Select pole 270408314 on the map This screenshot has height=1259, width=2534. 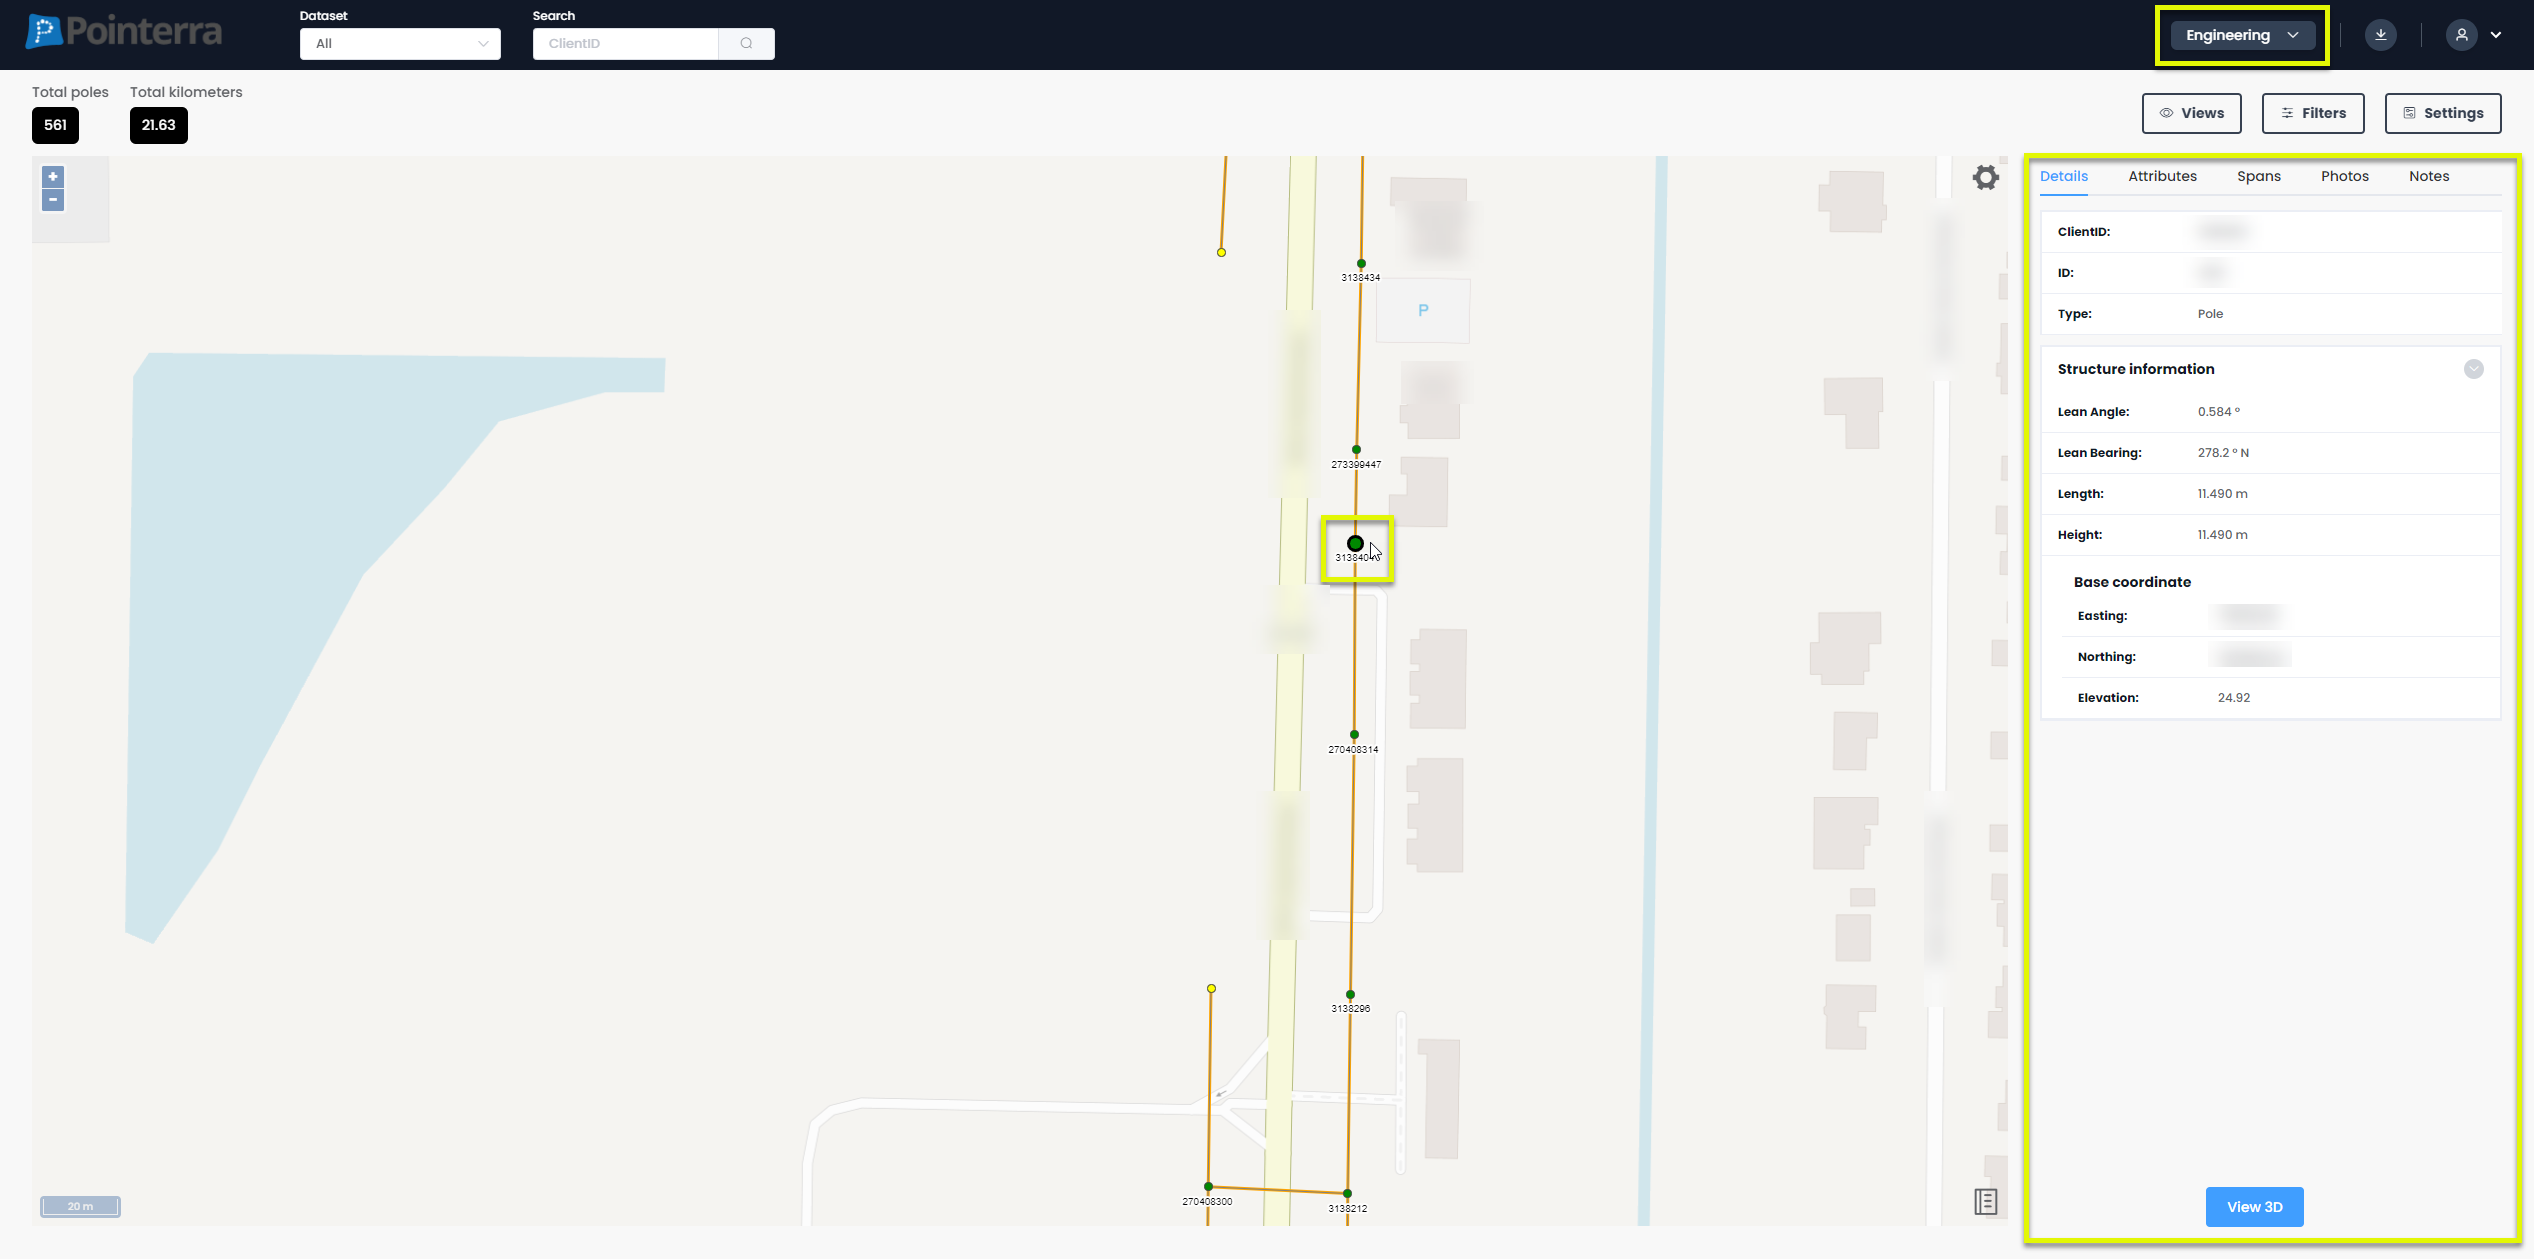point(1354,735)
